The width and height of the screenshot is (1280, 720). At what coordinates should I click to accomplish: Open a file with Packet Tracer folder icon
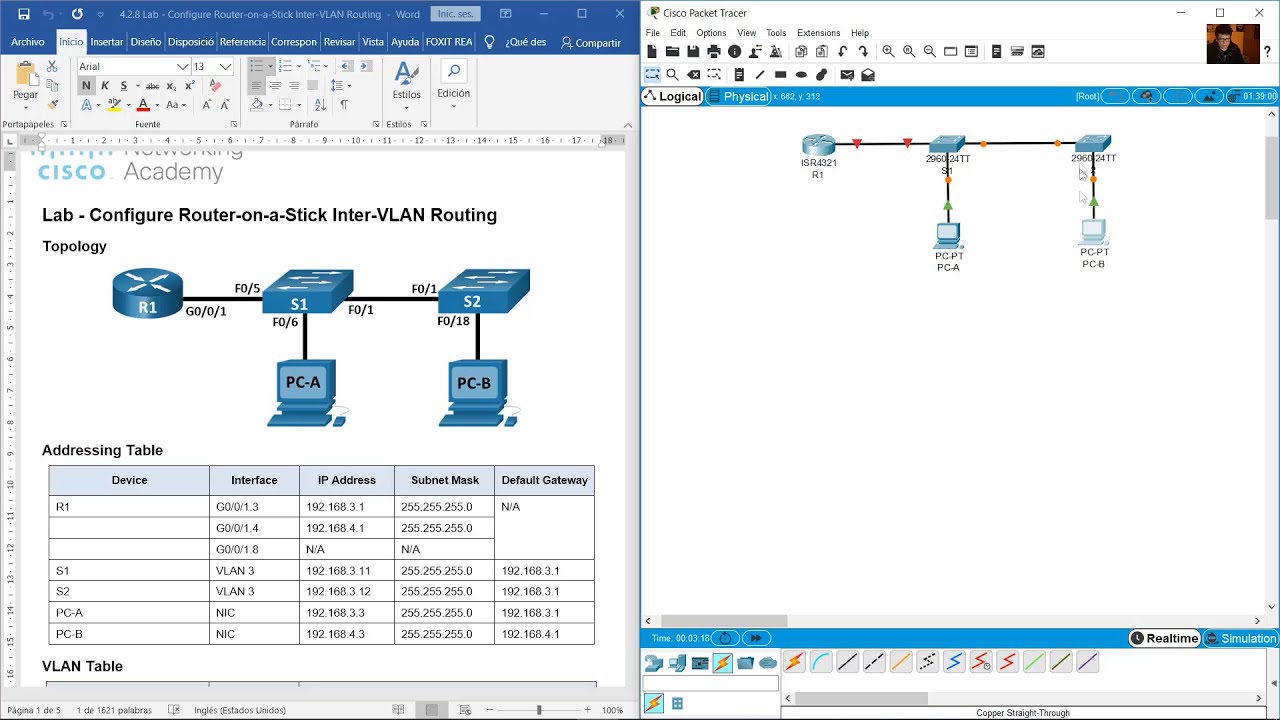[x=672, y=51]
